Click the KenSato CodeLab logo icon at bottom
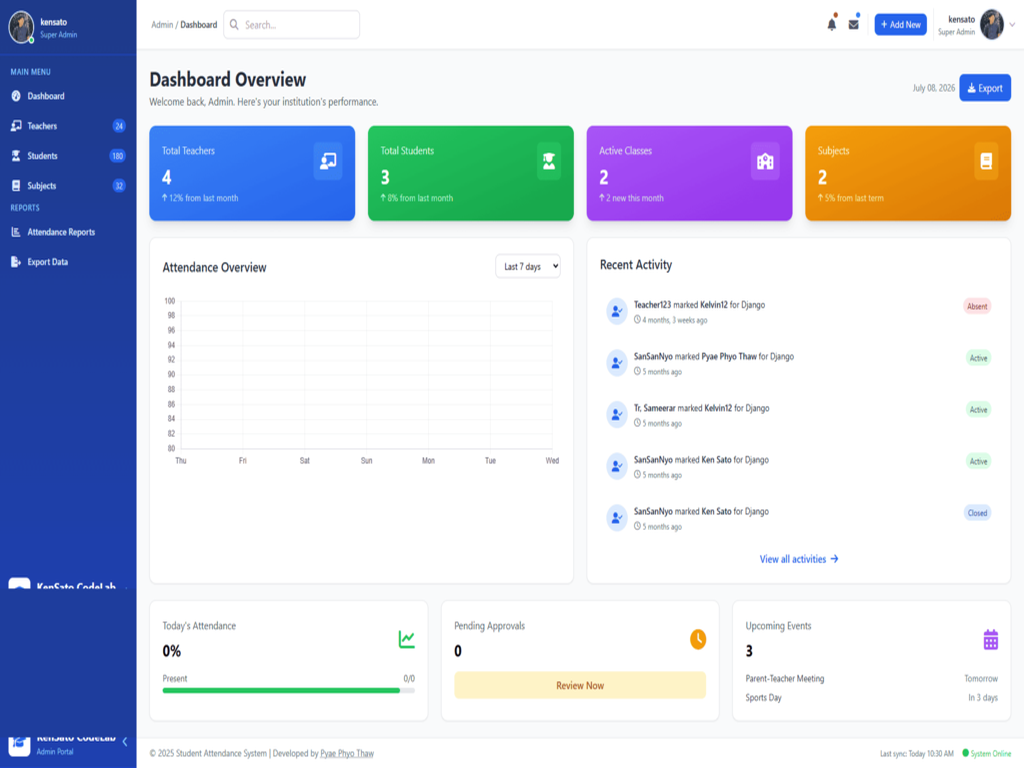Viewport: 1024px width, 768px height. pyautogui.click(x=19, y=744)
